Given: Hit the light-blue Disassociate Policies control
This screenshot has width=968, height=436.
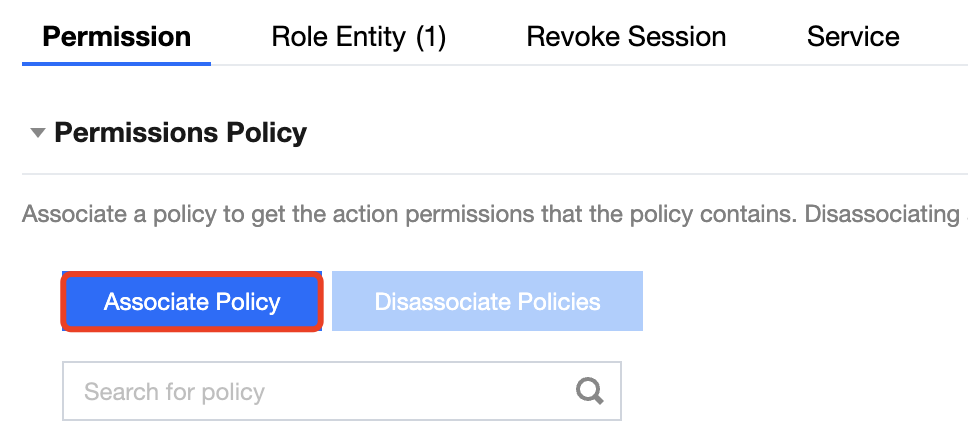Looking at the screenshot, I should [487, 301].
